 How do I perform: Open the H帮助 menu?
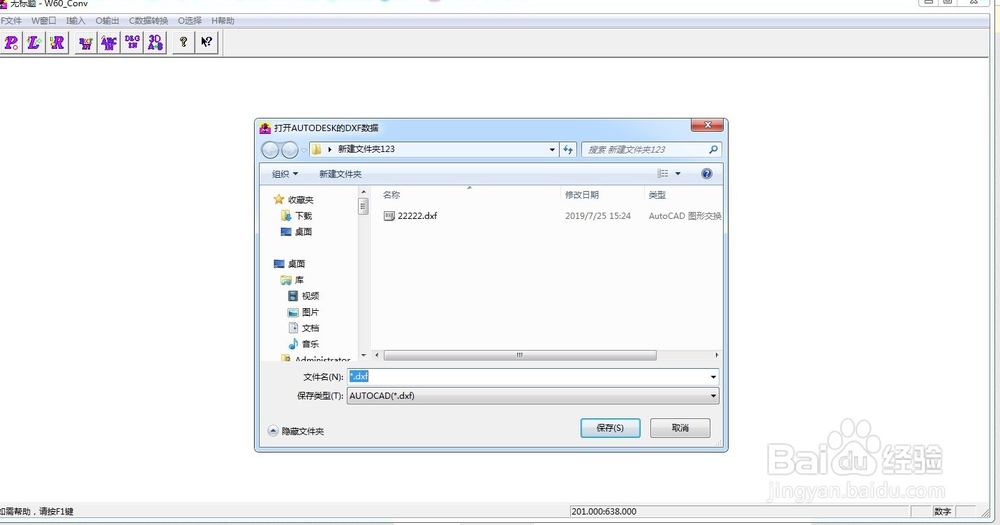(x=223, y=20)
